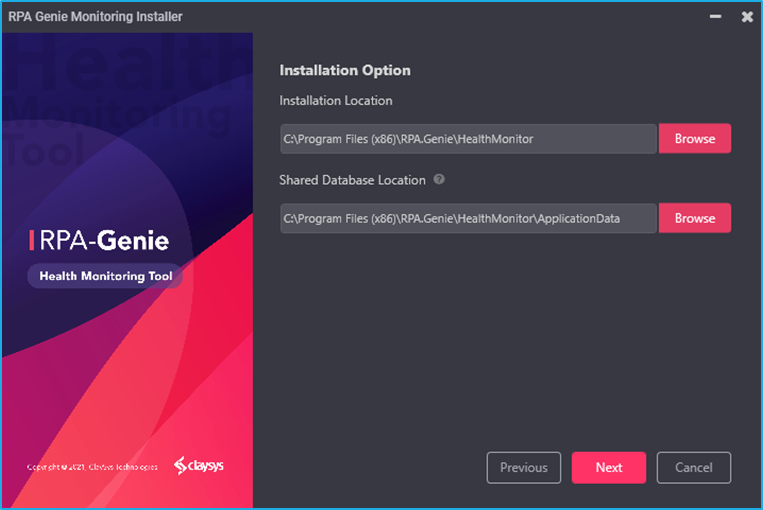This screenshot has width=763, height=510.
Task: Click the RPA-Genie logo on left panel
Action: tap(100, 240)
